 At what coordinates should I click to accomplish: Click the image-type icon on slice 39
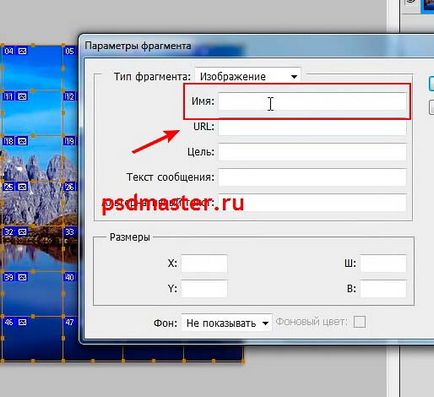point(22,277)
